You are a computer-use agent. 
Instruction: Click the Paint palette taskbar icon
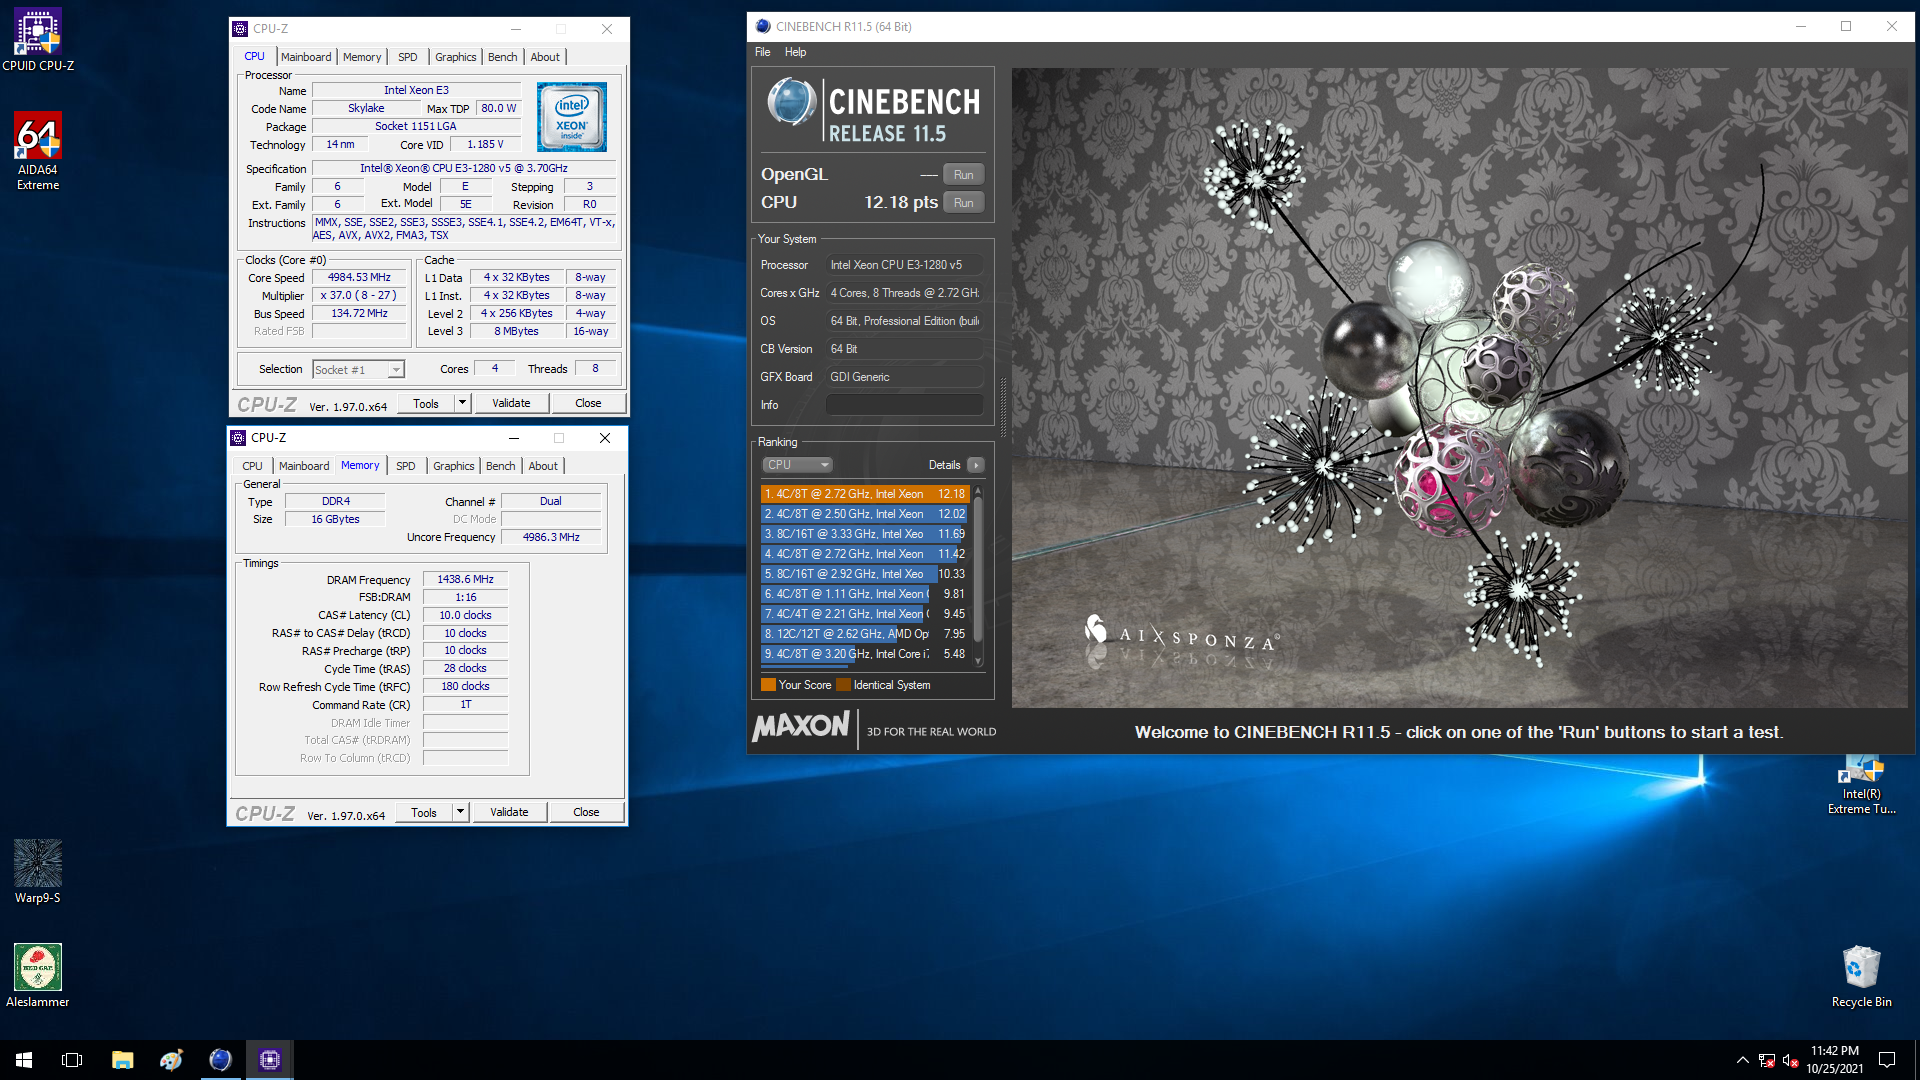171,1060
